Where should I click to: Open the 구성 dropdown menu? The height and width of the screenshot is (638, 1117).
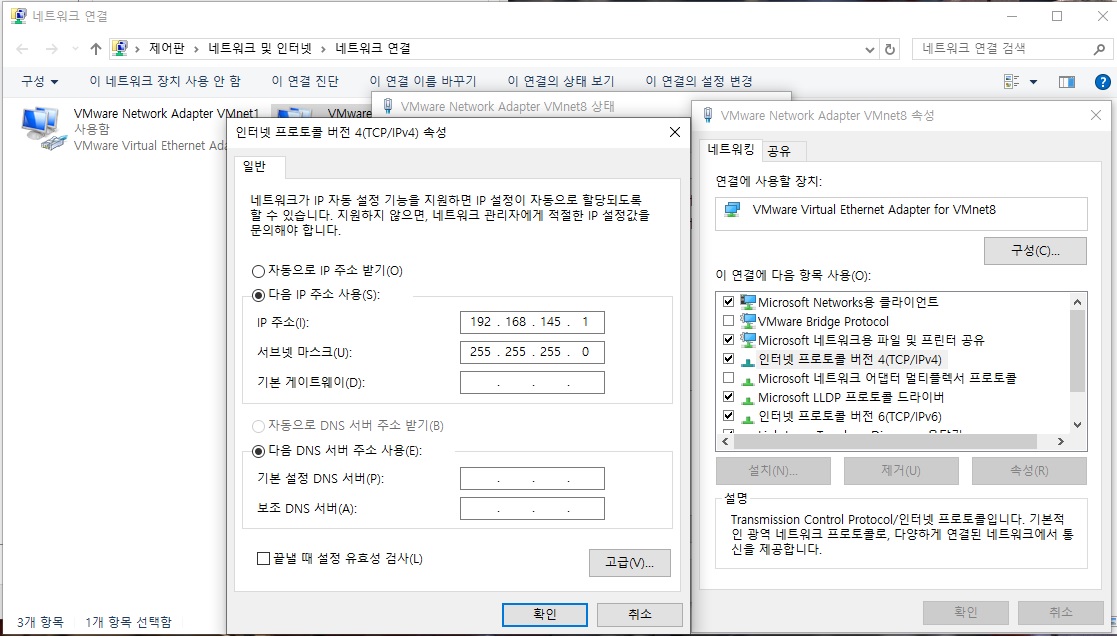click(39, 82)
